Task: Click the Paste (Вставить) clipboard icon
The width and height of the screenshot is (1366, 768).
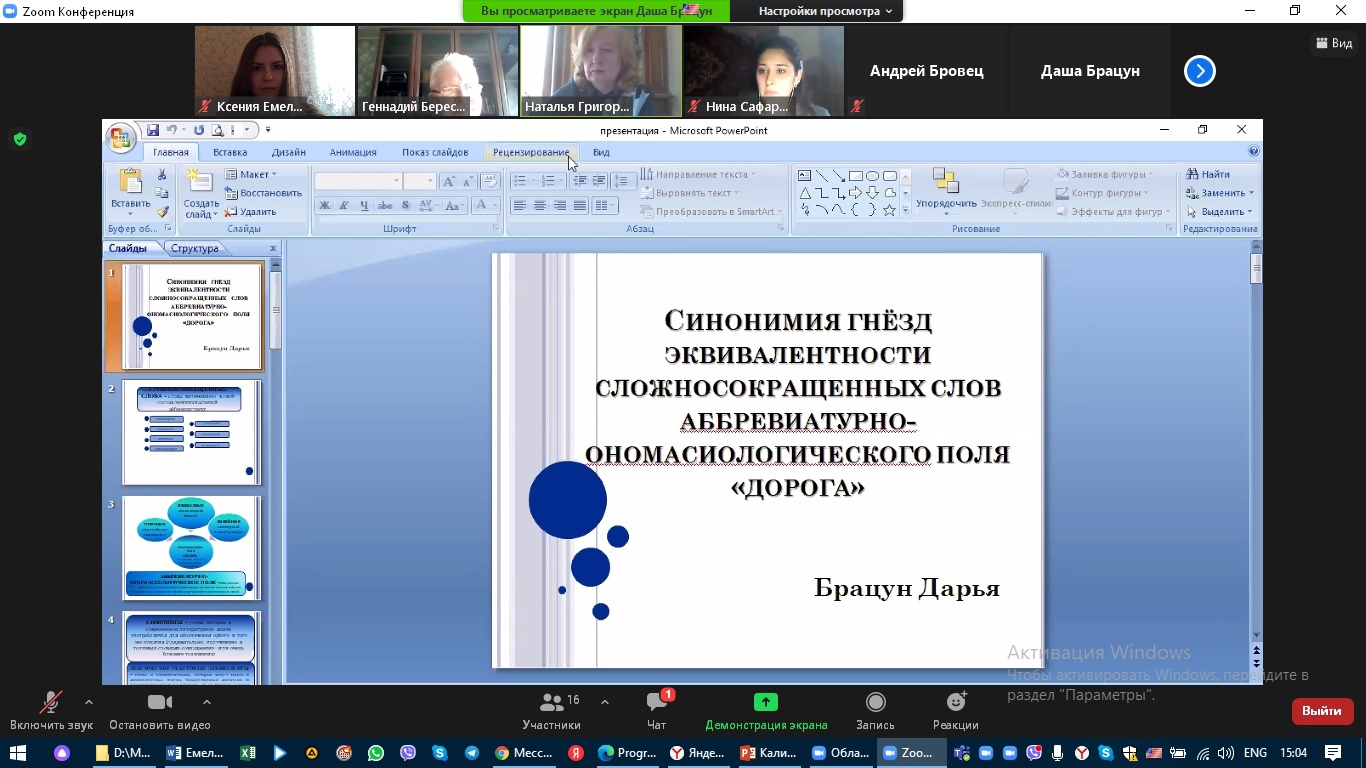Action: point(130,182)
